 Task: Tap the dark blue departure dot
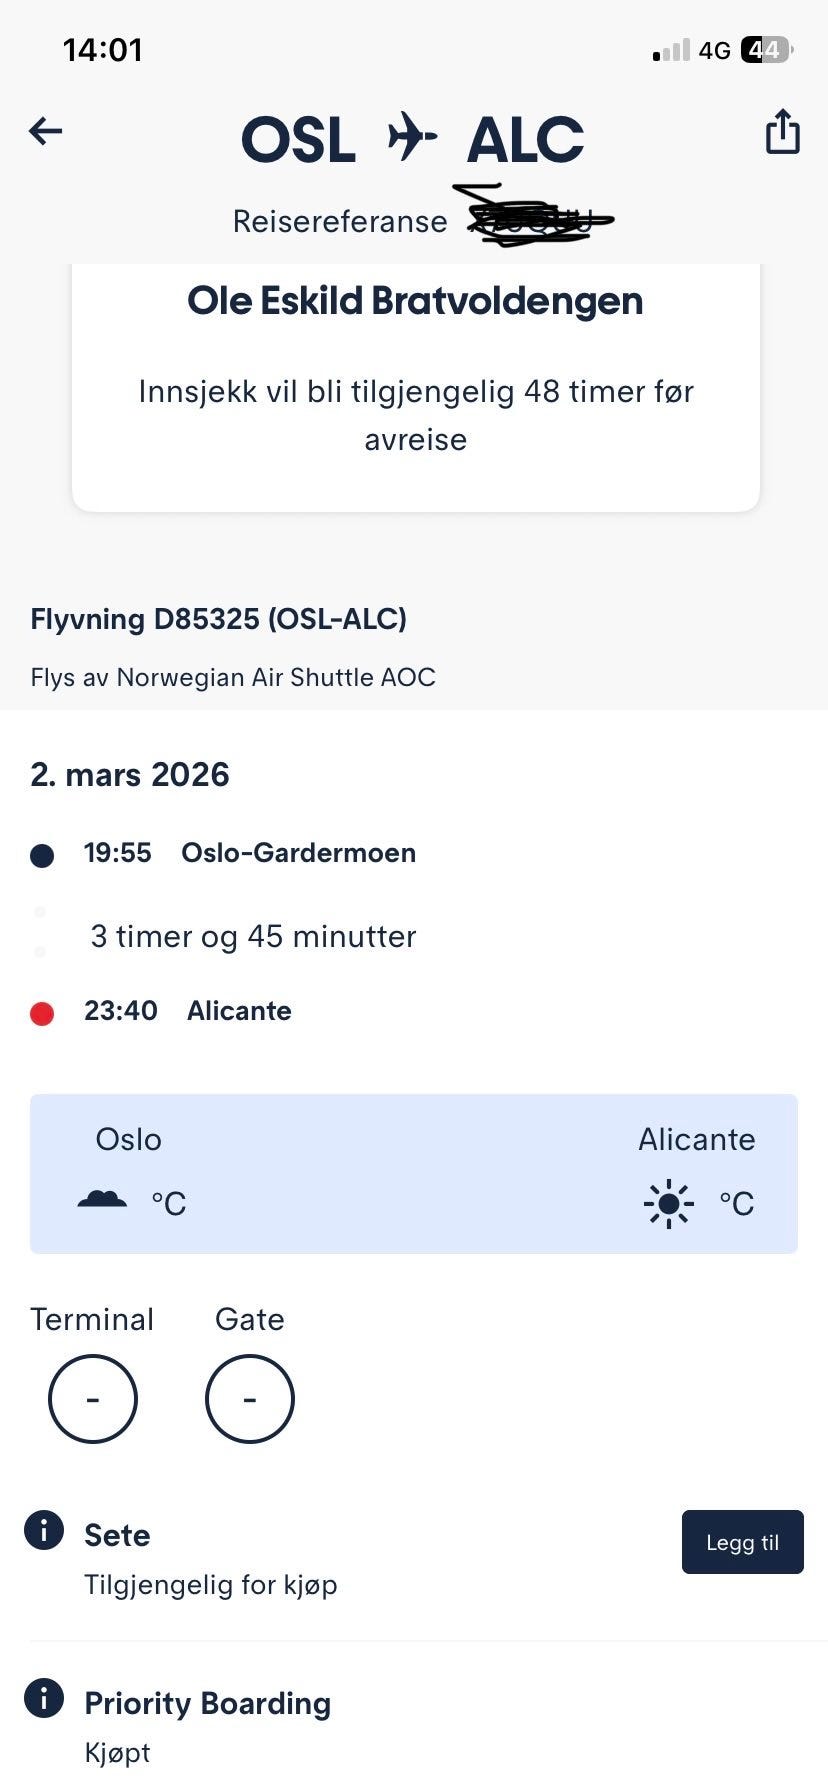coord(42,856)
